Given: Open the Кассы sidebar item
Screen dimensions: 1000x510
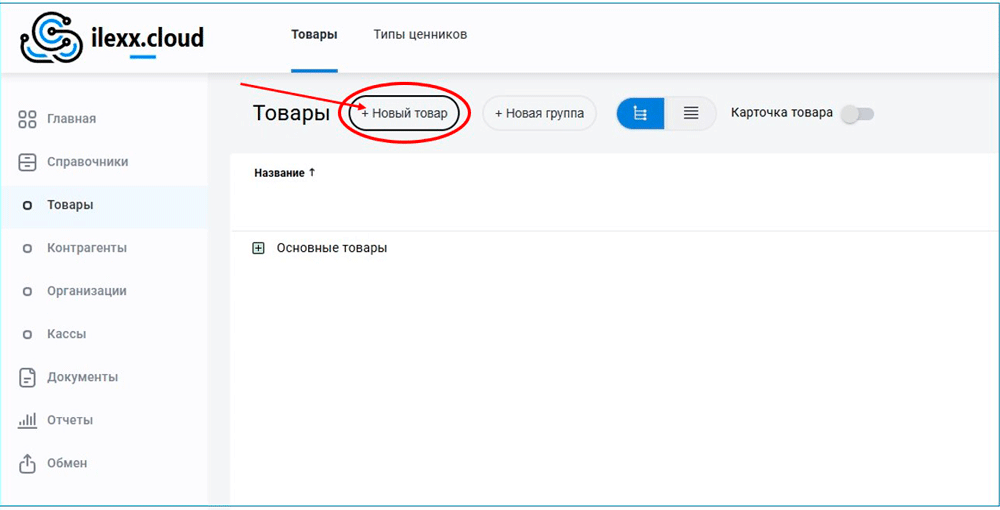Looking at the screenshot, I should click(x=66, y=334).
